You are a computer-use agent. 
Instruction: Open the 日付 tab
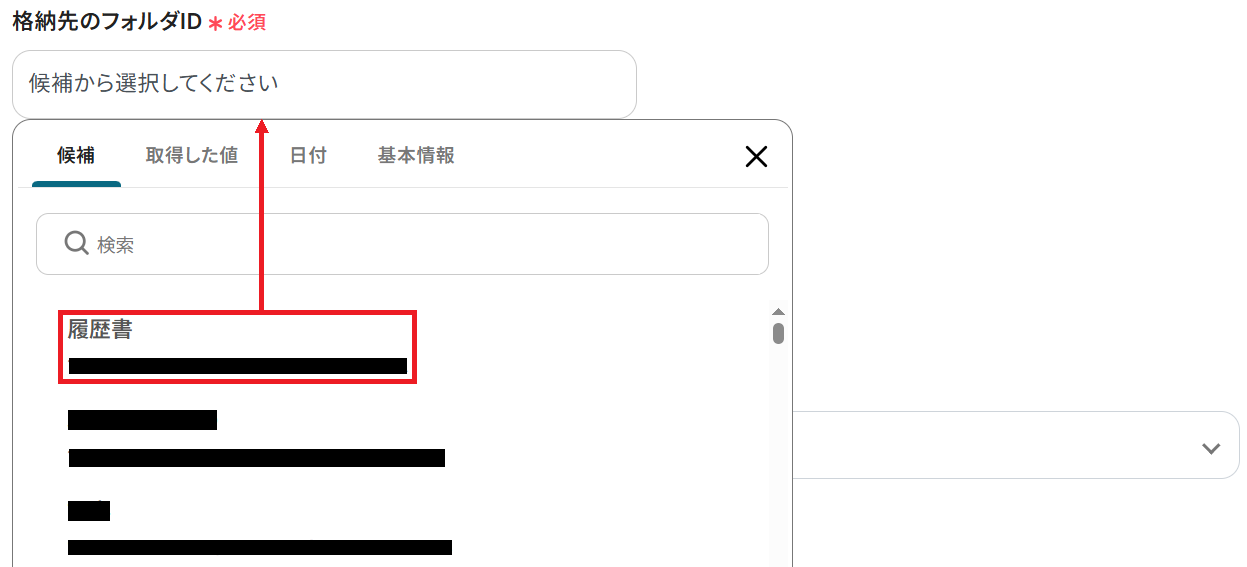[x=308, y=155]
